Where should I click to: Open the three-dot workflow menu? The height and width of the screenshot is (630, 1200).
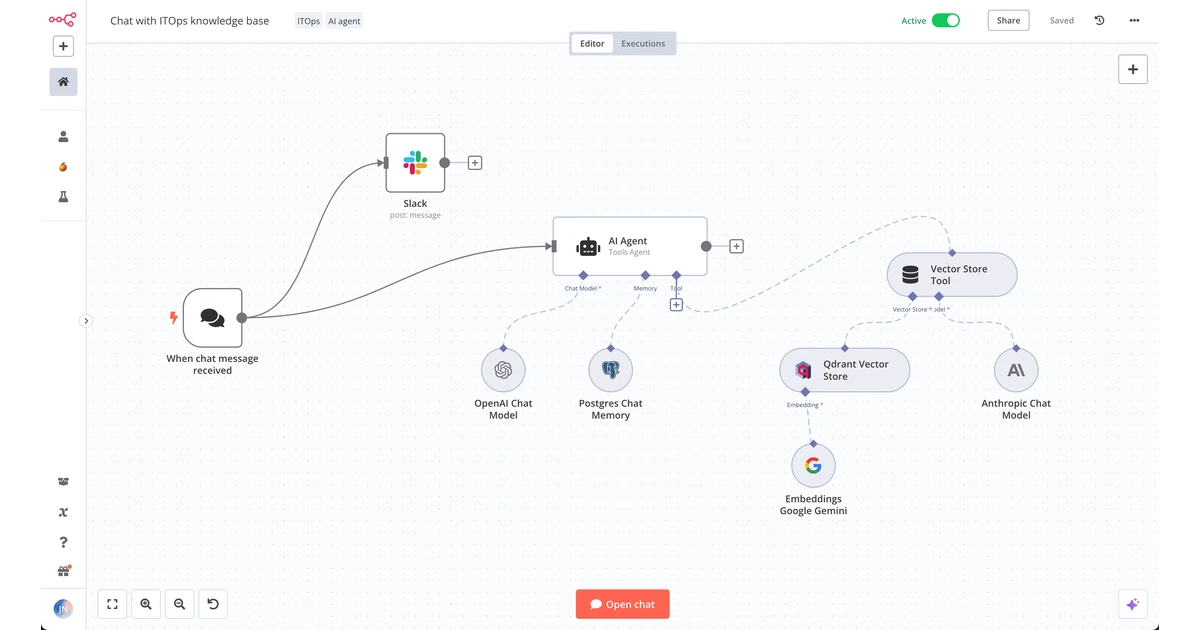click(x=1134, y=20)
